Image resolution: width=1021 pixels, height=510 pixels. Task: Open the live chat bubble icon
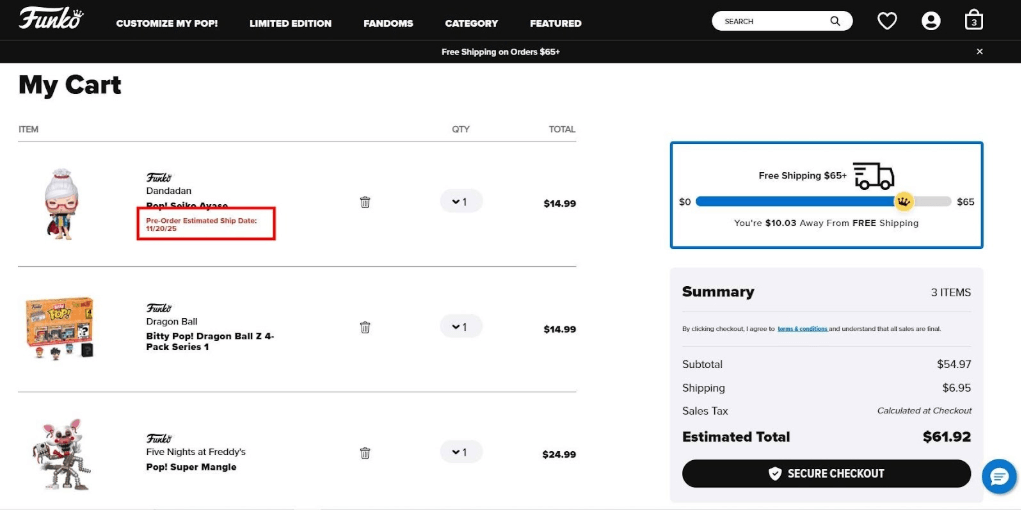click(x=999, y=477)
